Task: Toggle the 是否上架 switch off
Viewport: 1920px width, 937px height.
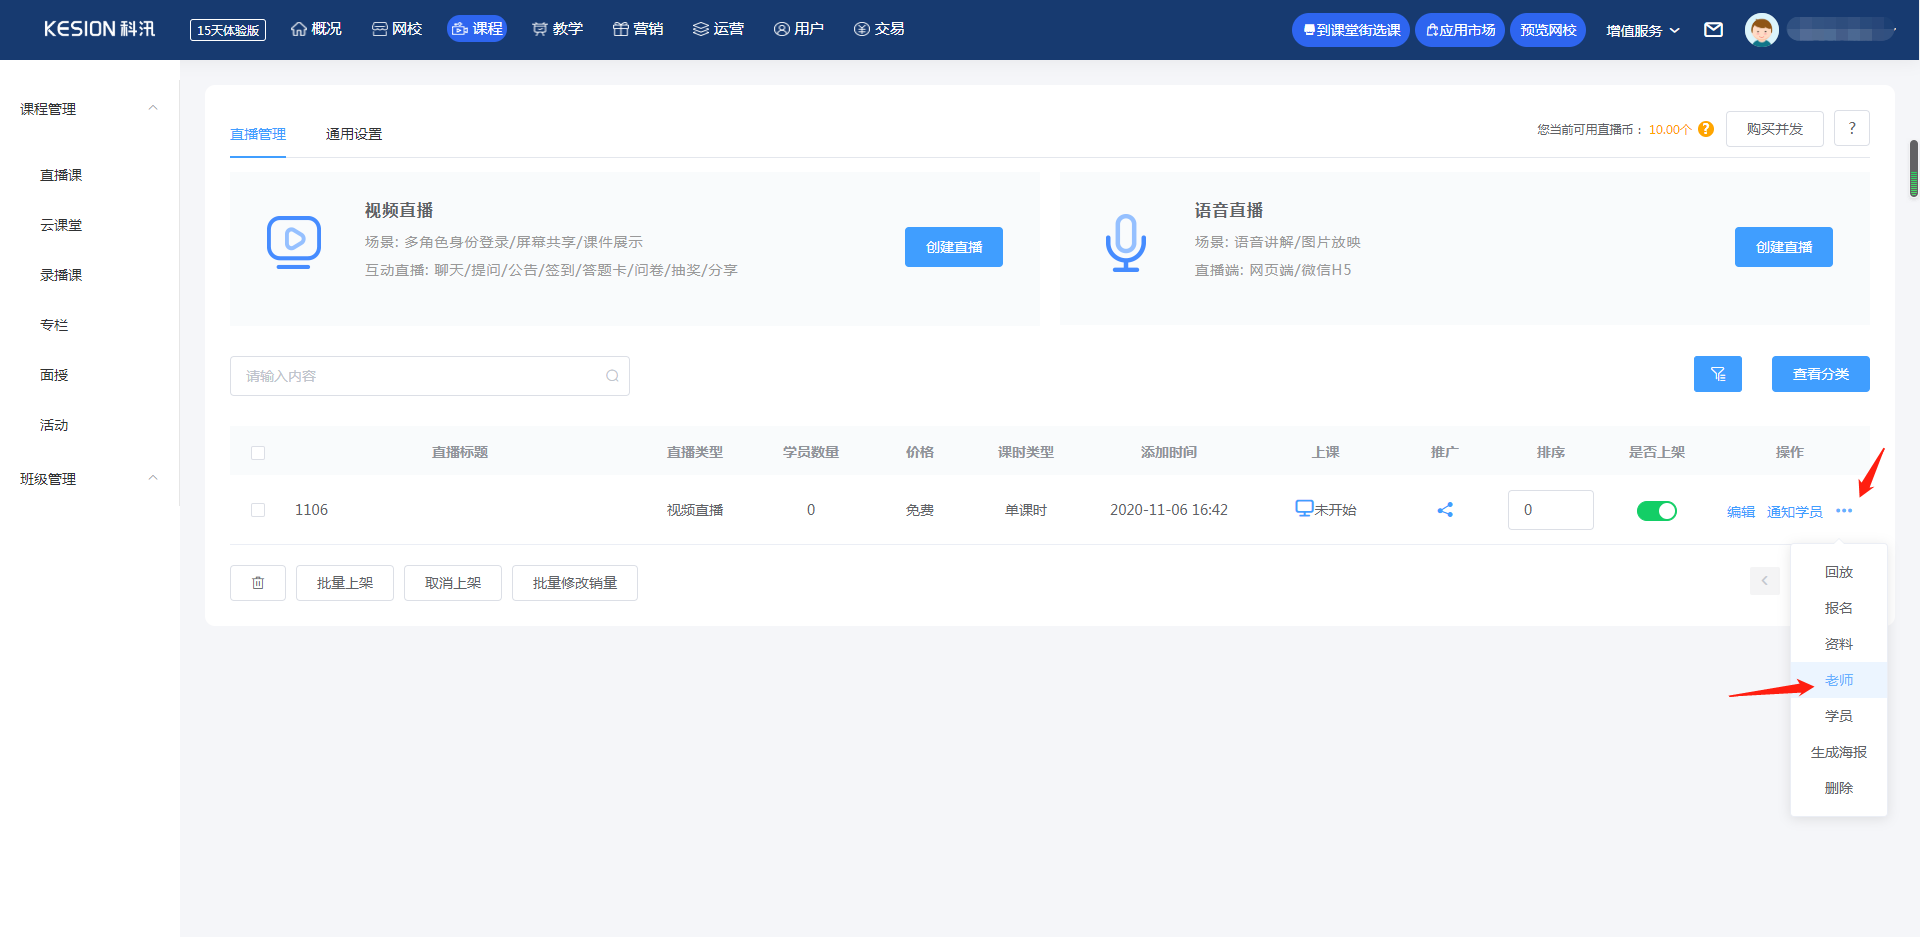Action: [x=1657, y=511]
